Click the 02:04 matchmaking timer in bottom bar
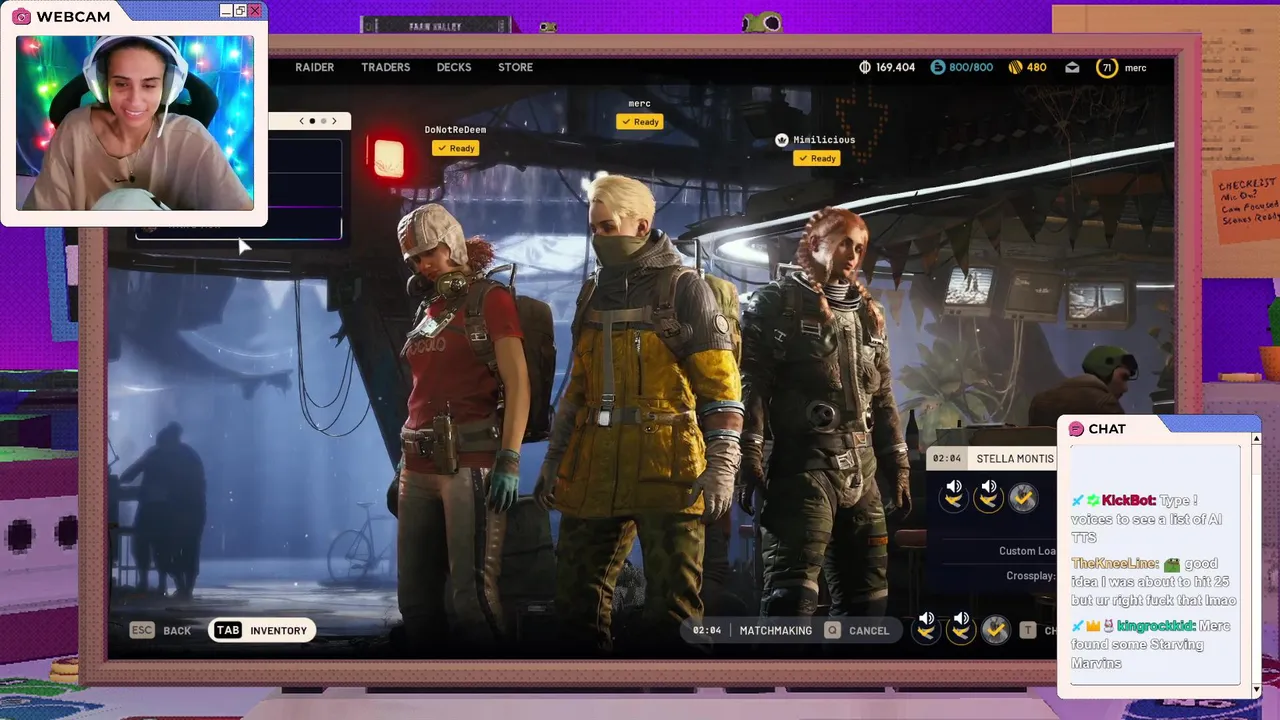This screenshot has width=1280, height=720. click(x=707, y=630)
